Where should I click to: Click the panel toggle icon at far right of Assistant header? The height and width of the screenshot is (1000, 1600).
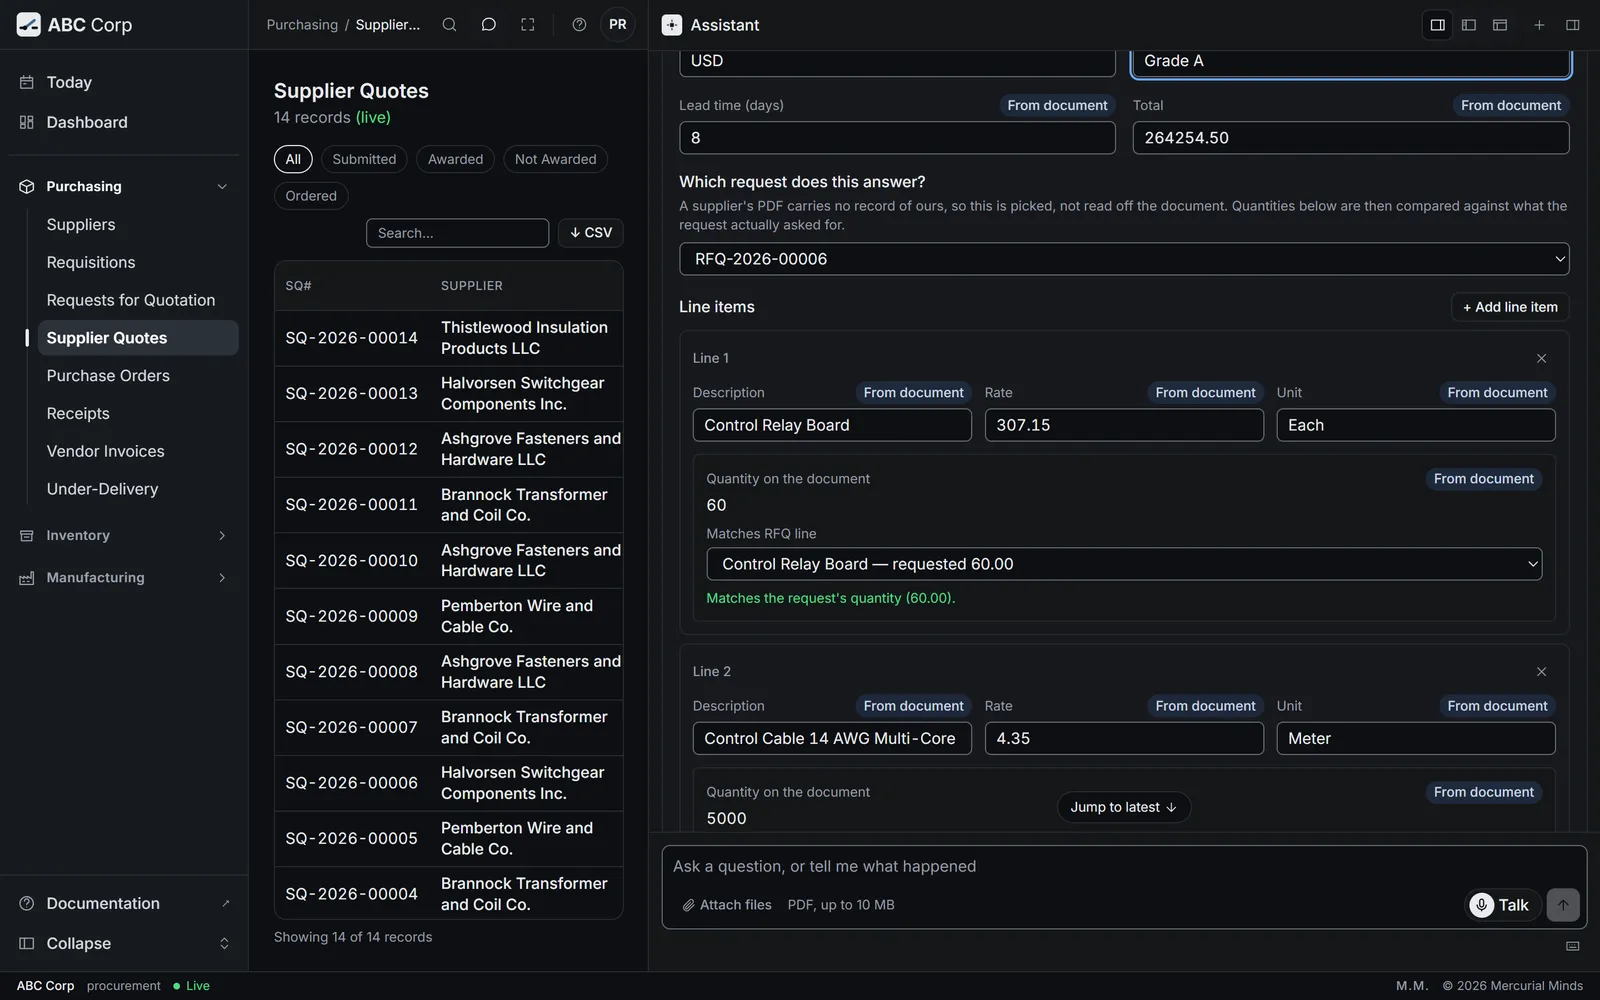coord(1573,25)
